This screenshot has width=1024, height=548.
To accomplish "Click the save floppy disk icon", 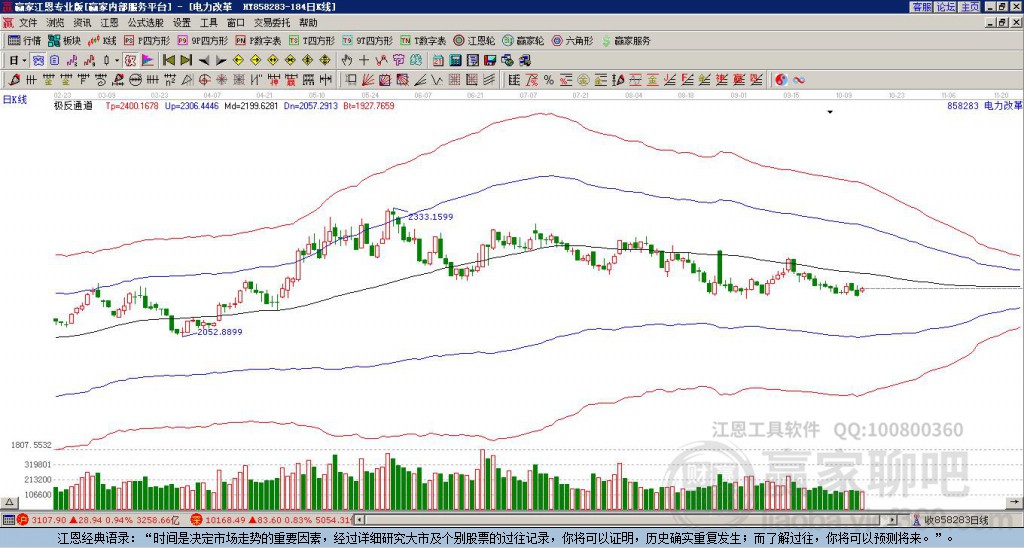I will pos(490,60).
